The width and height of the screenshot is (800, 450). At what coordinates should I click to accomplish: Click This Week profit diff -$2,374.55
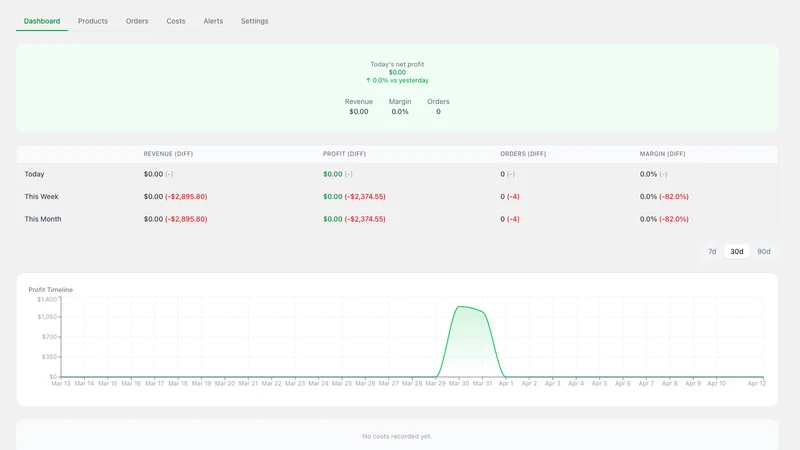[365, 196]
